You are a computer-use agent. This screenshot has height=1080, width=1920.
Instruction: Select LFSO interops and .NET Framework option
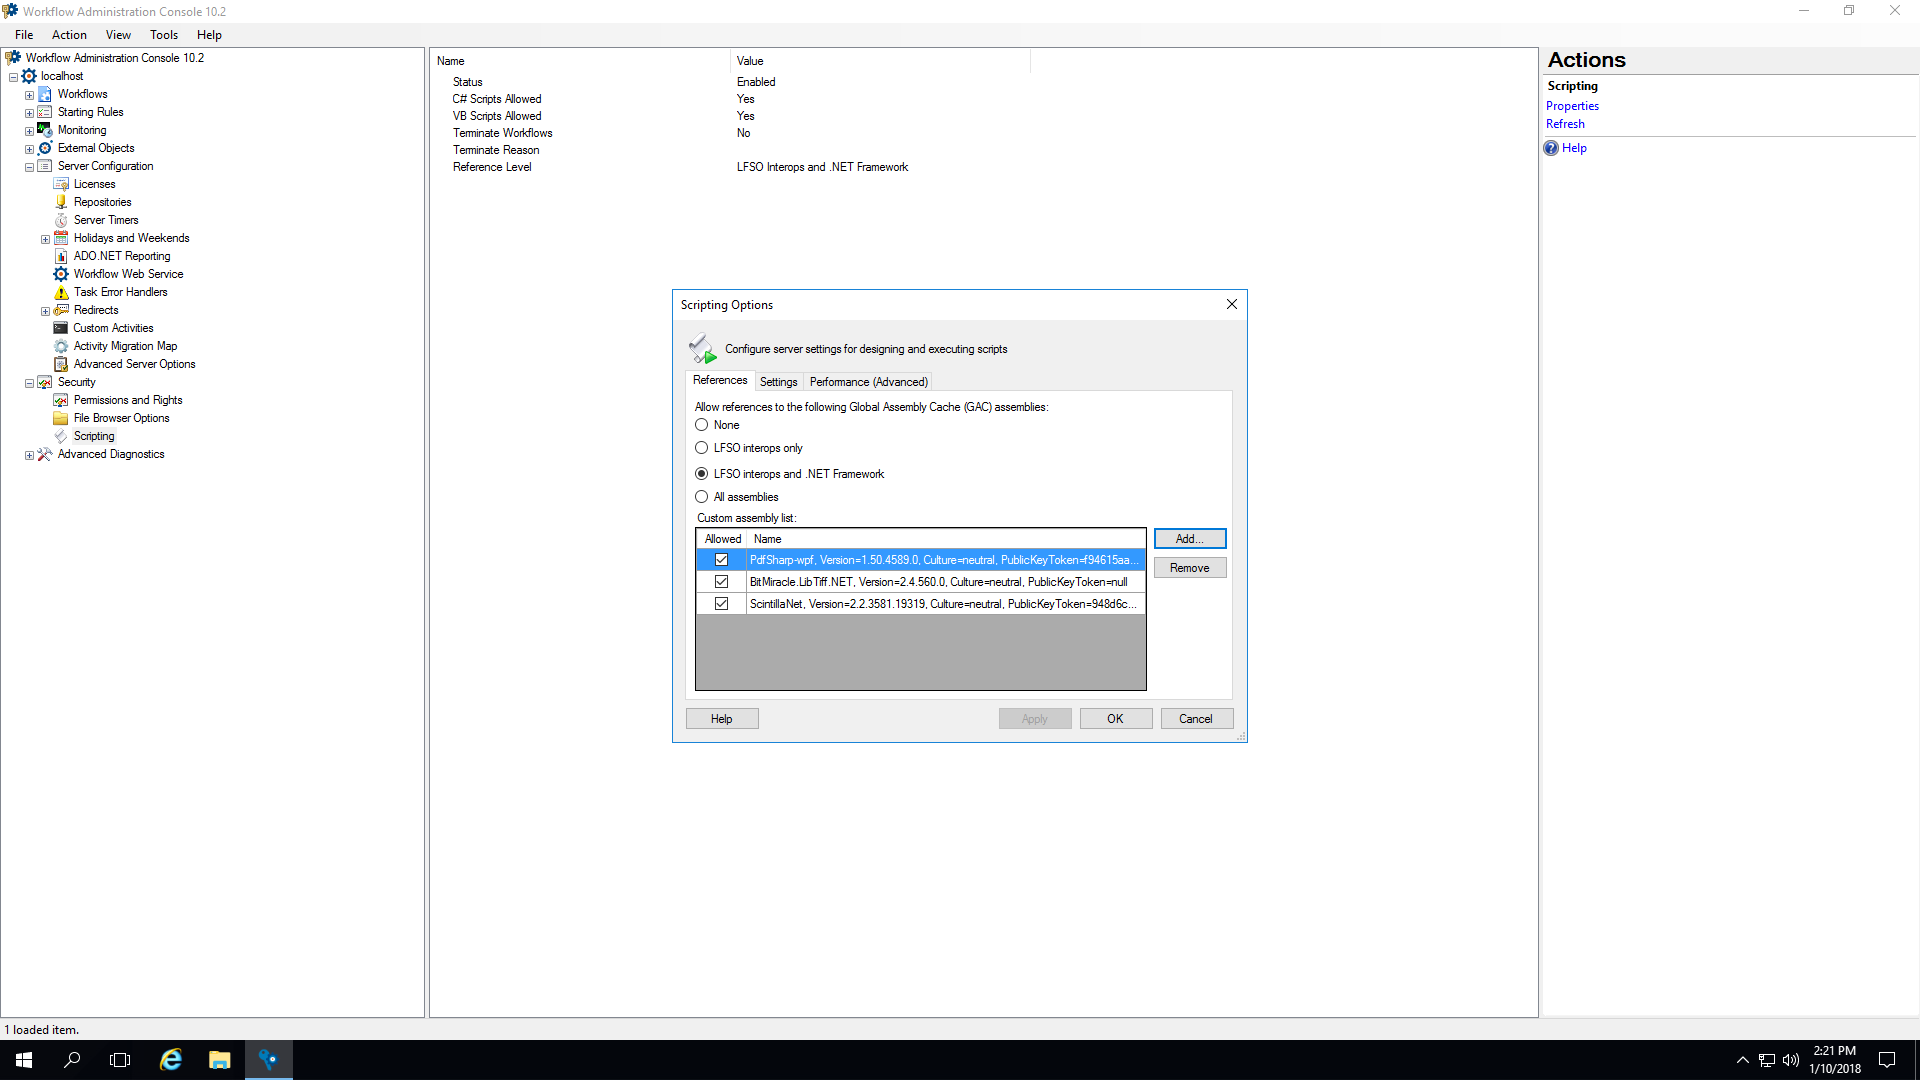coord(702,474)
